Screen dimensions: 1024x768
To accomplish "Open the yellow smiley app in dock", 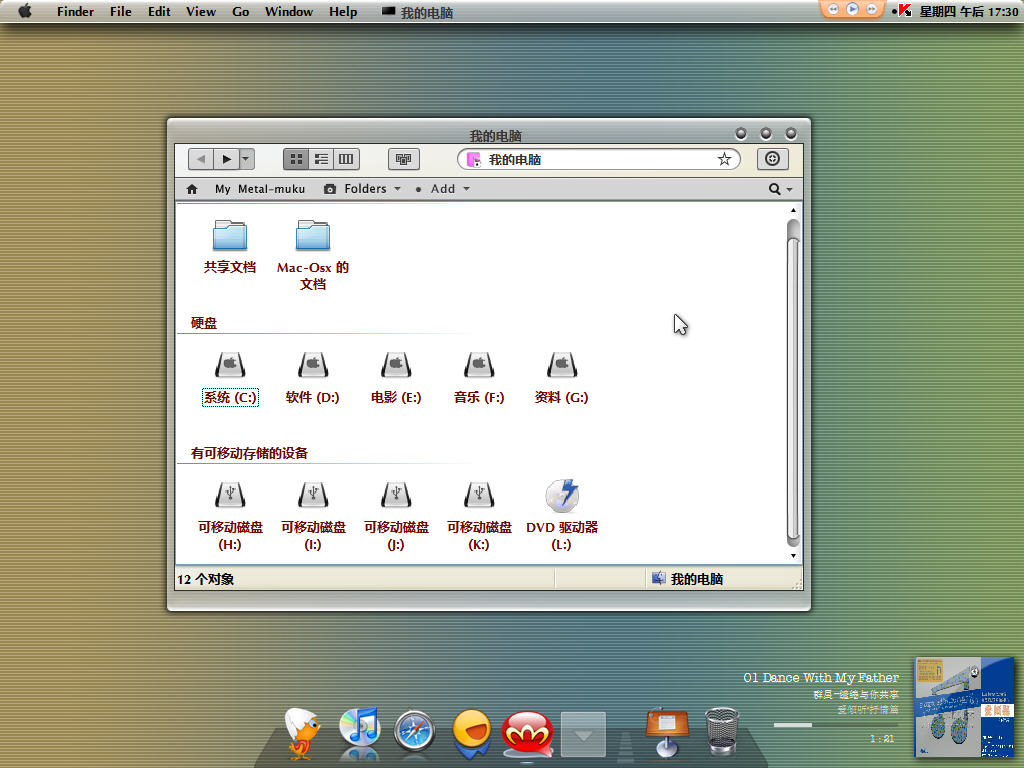I will [472, 733].
